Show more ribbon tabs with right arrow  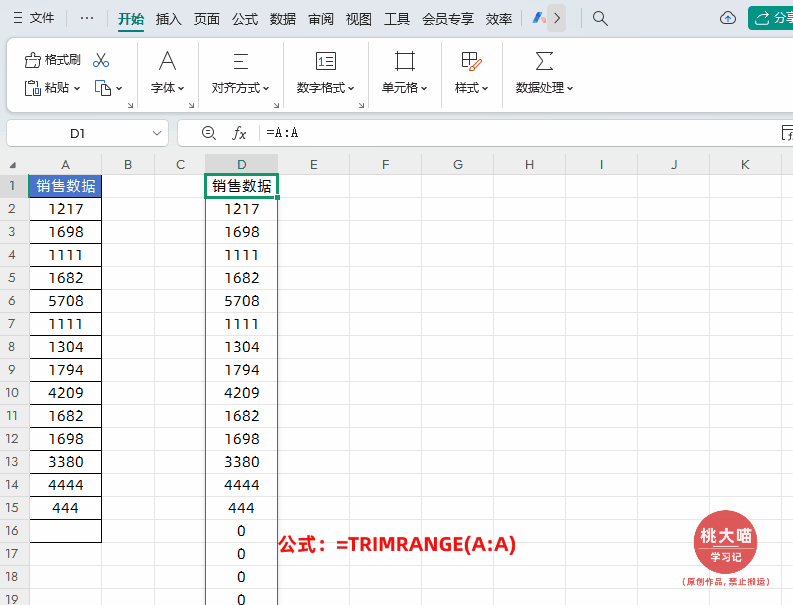pos(557,19)
